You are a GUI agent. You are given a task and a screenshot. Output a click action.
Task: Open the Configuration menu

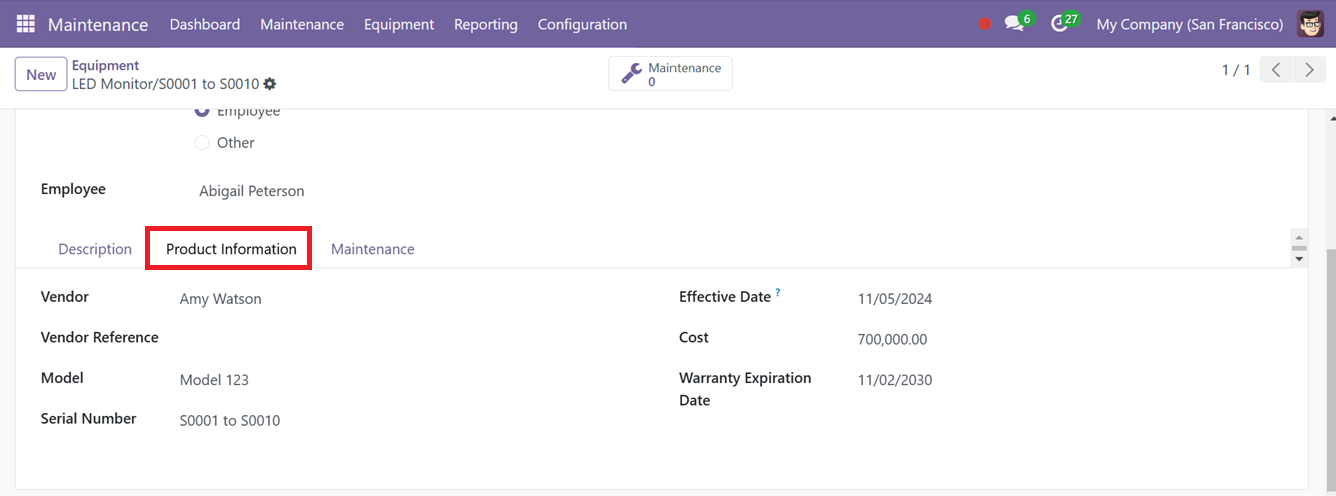pyautogui.click(x=582, y=24)
